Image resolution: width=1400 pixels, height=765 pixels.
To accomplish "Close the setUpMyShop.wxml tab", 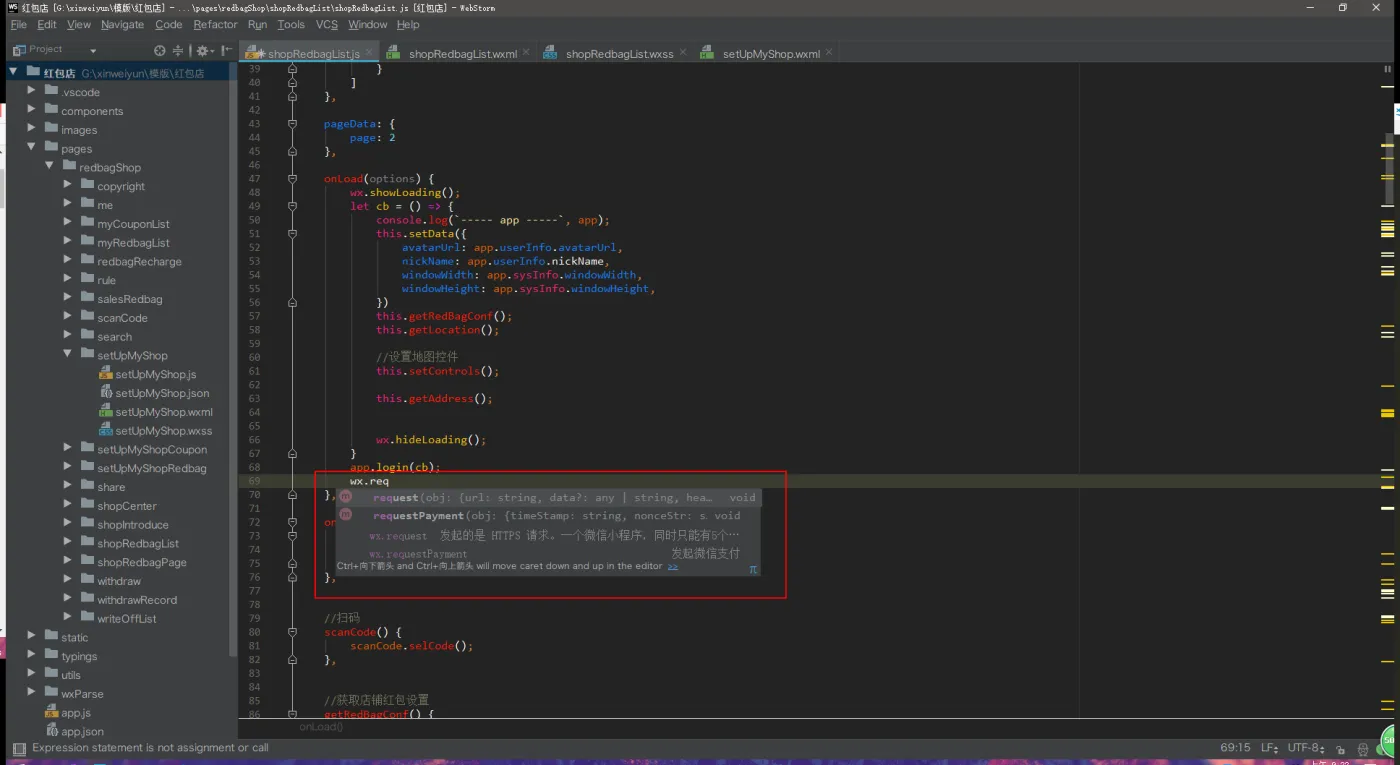I will (x=829, y=54).
